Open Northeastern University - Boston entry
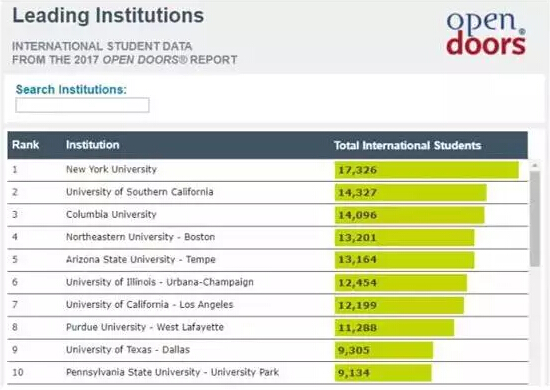Image resolution: width=550 pixels, height=390 pixels. click(x=140, y=237)
